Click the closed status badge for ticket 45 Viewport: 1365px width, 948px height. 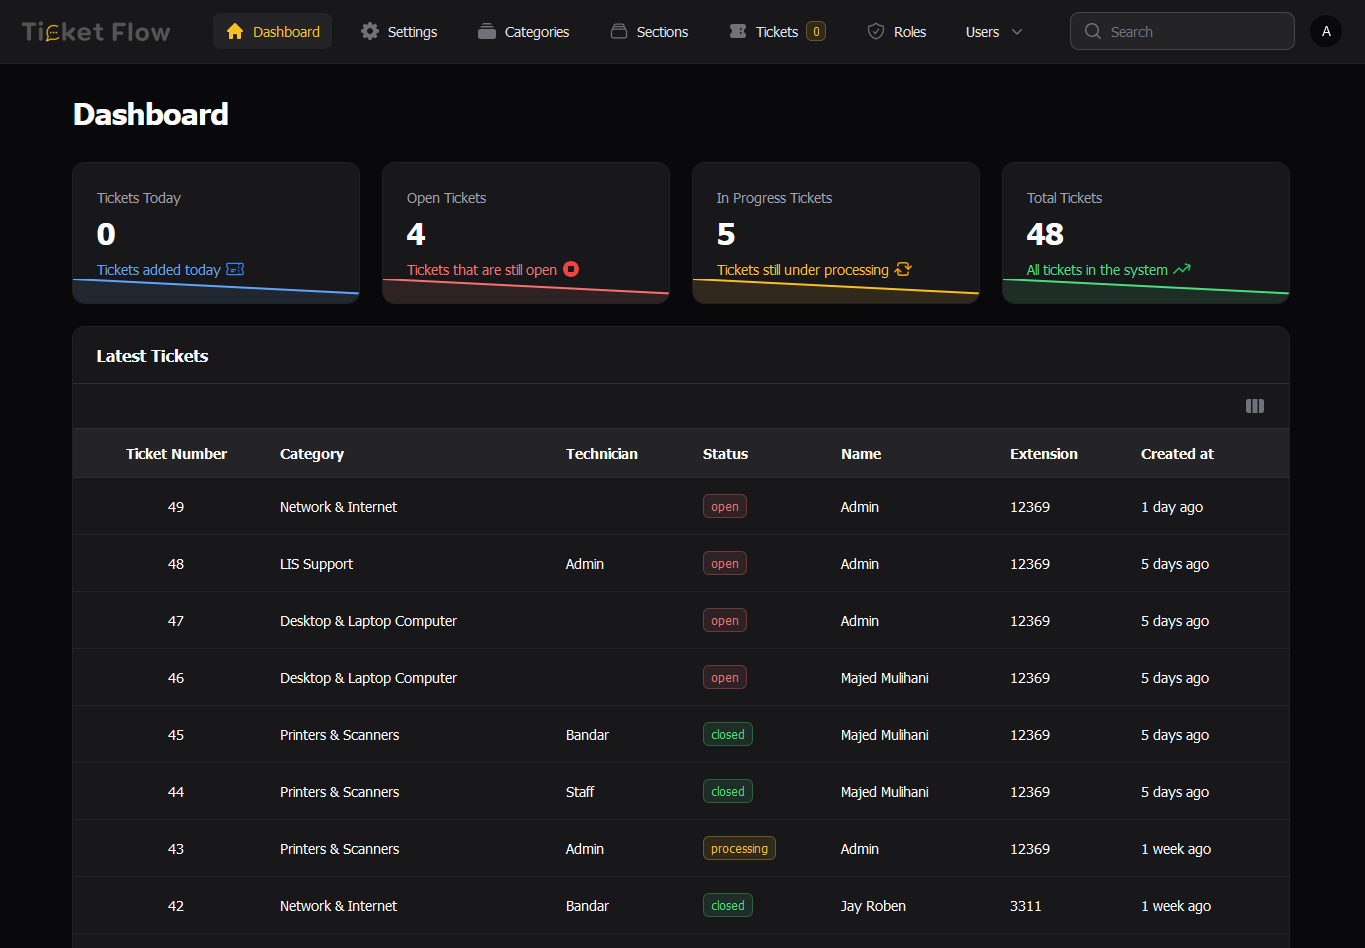point(728,735)
